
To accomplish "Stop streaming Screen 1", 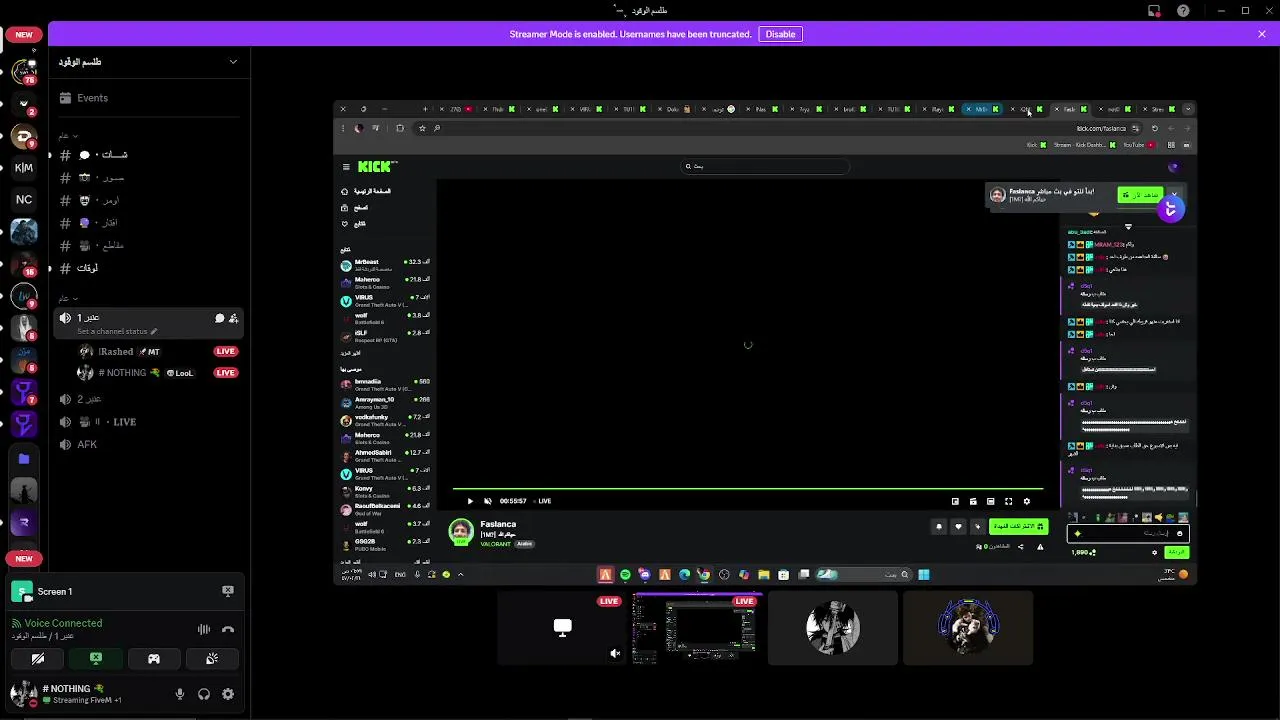I will (228, 592).
